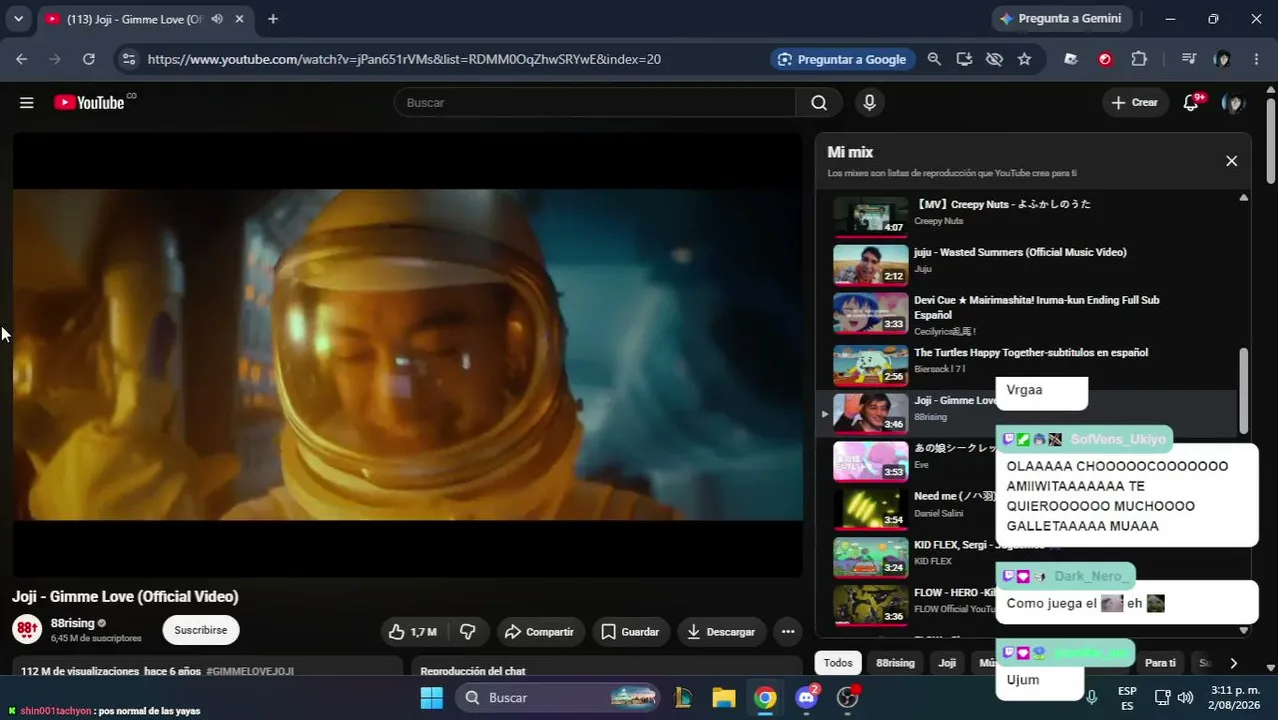Viewport: 1278px width, 720px height.
Task: Open the Roblox browser extension icon
Action: 1071,59
